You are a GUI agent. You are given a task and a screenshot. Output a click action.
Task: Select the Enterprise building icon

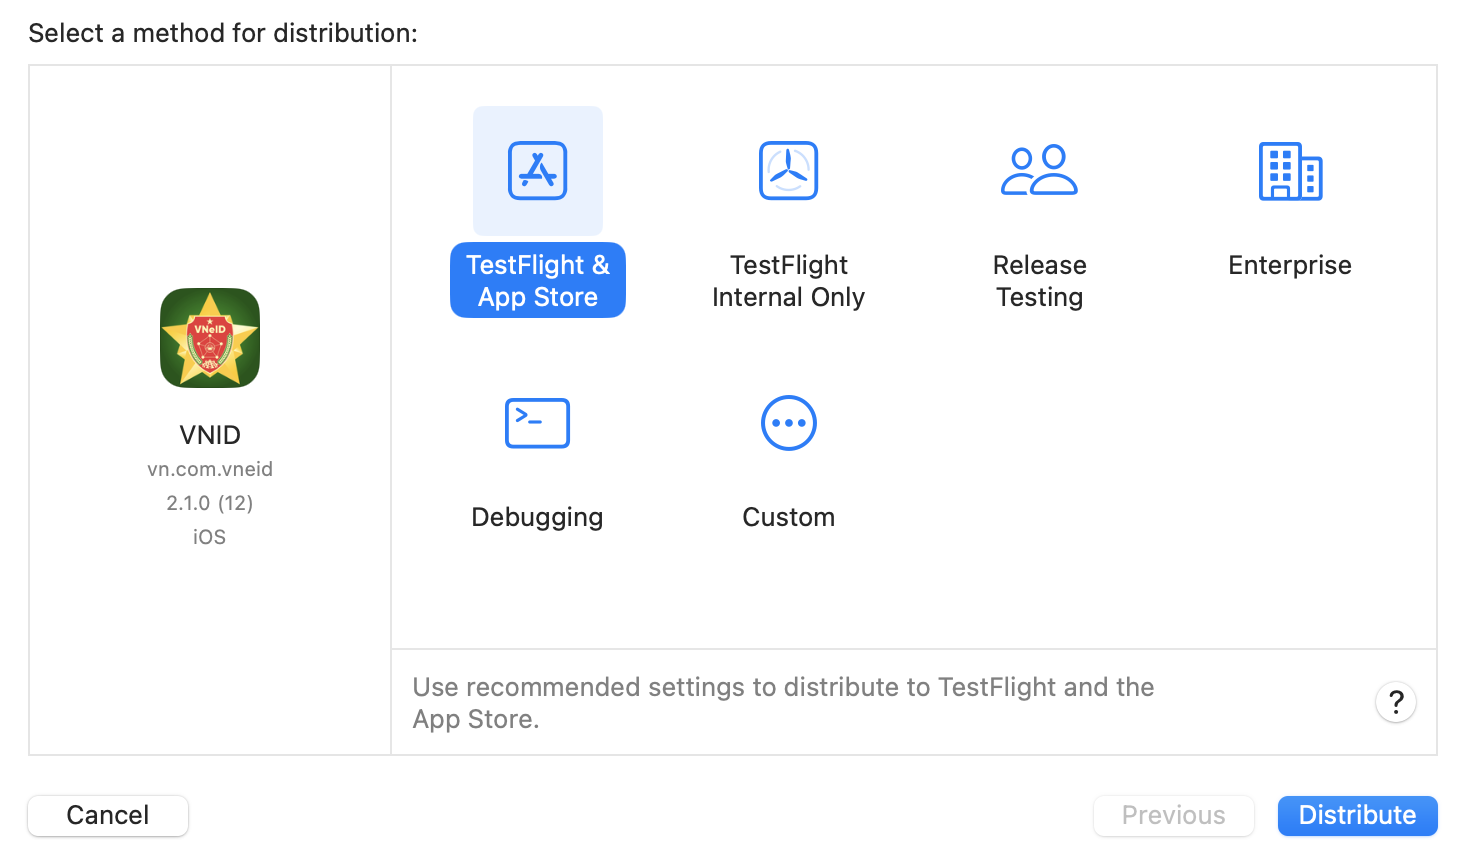pyautogui.click(x=1290, y=171)
